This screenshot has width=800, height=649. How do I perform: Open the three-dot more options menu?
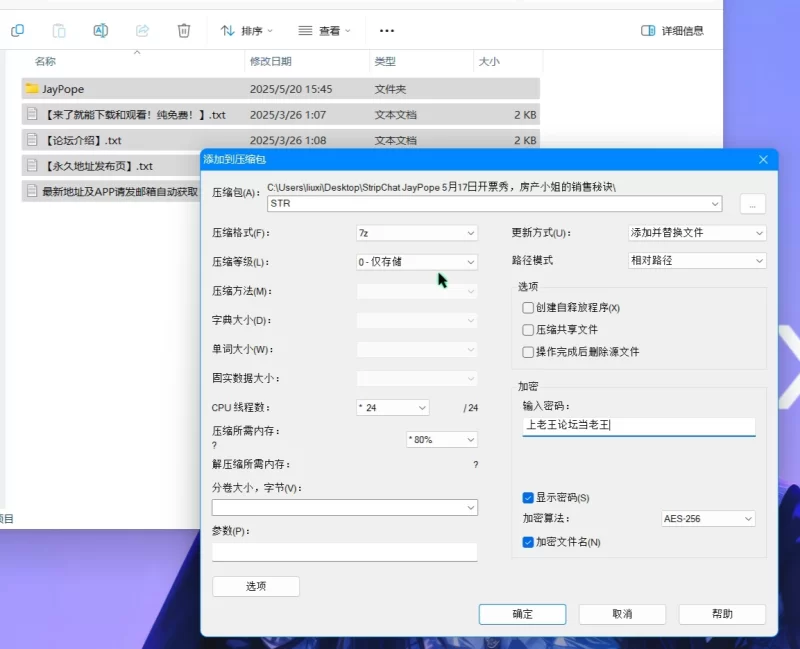[x=387, y=31]
